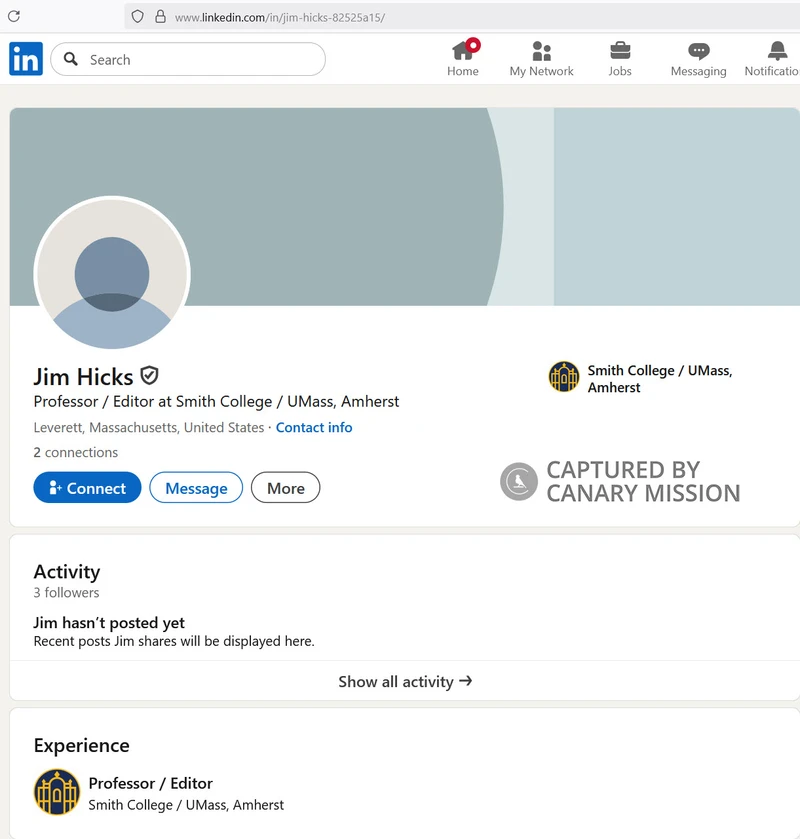Click the Experience section heading
Viewport: 800px width, 839px height.
[x=81, y=745]
